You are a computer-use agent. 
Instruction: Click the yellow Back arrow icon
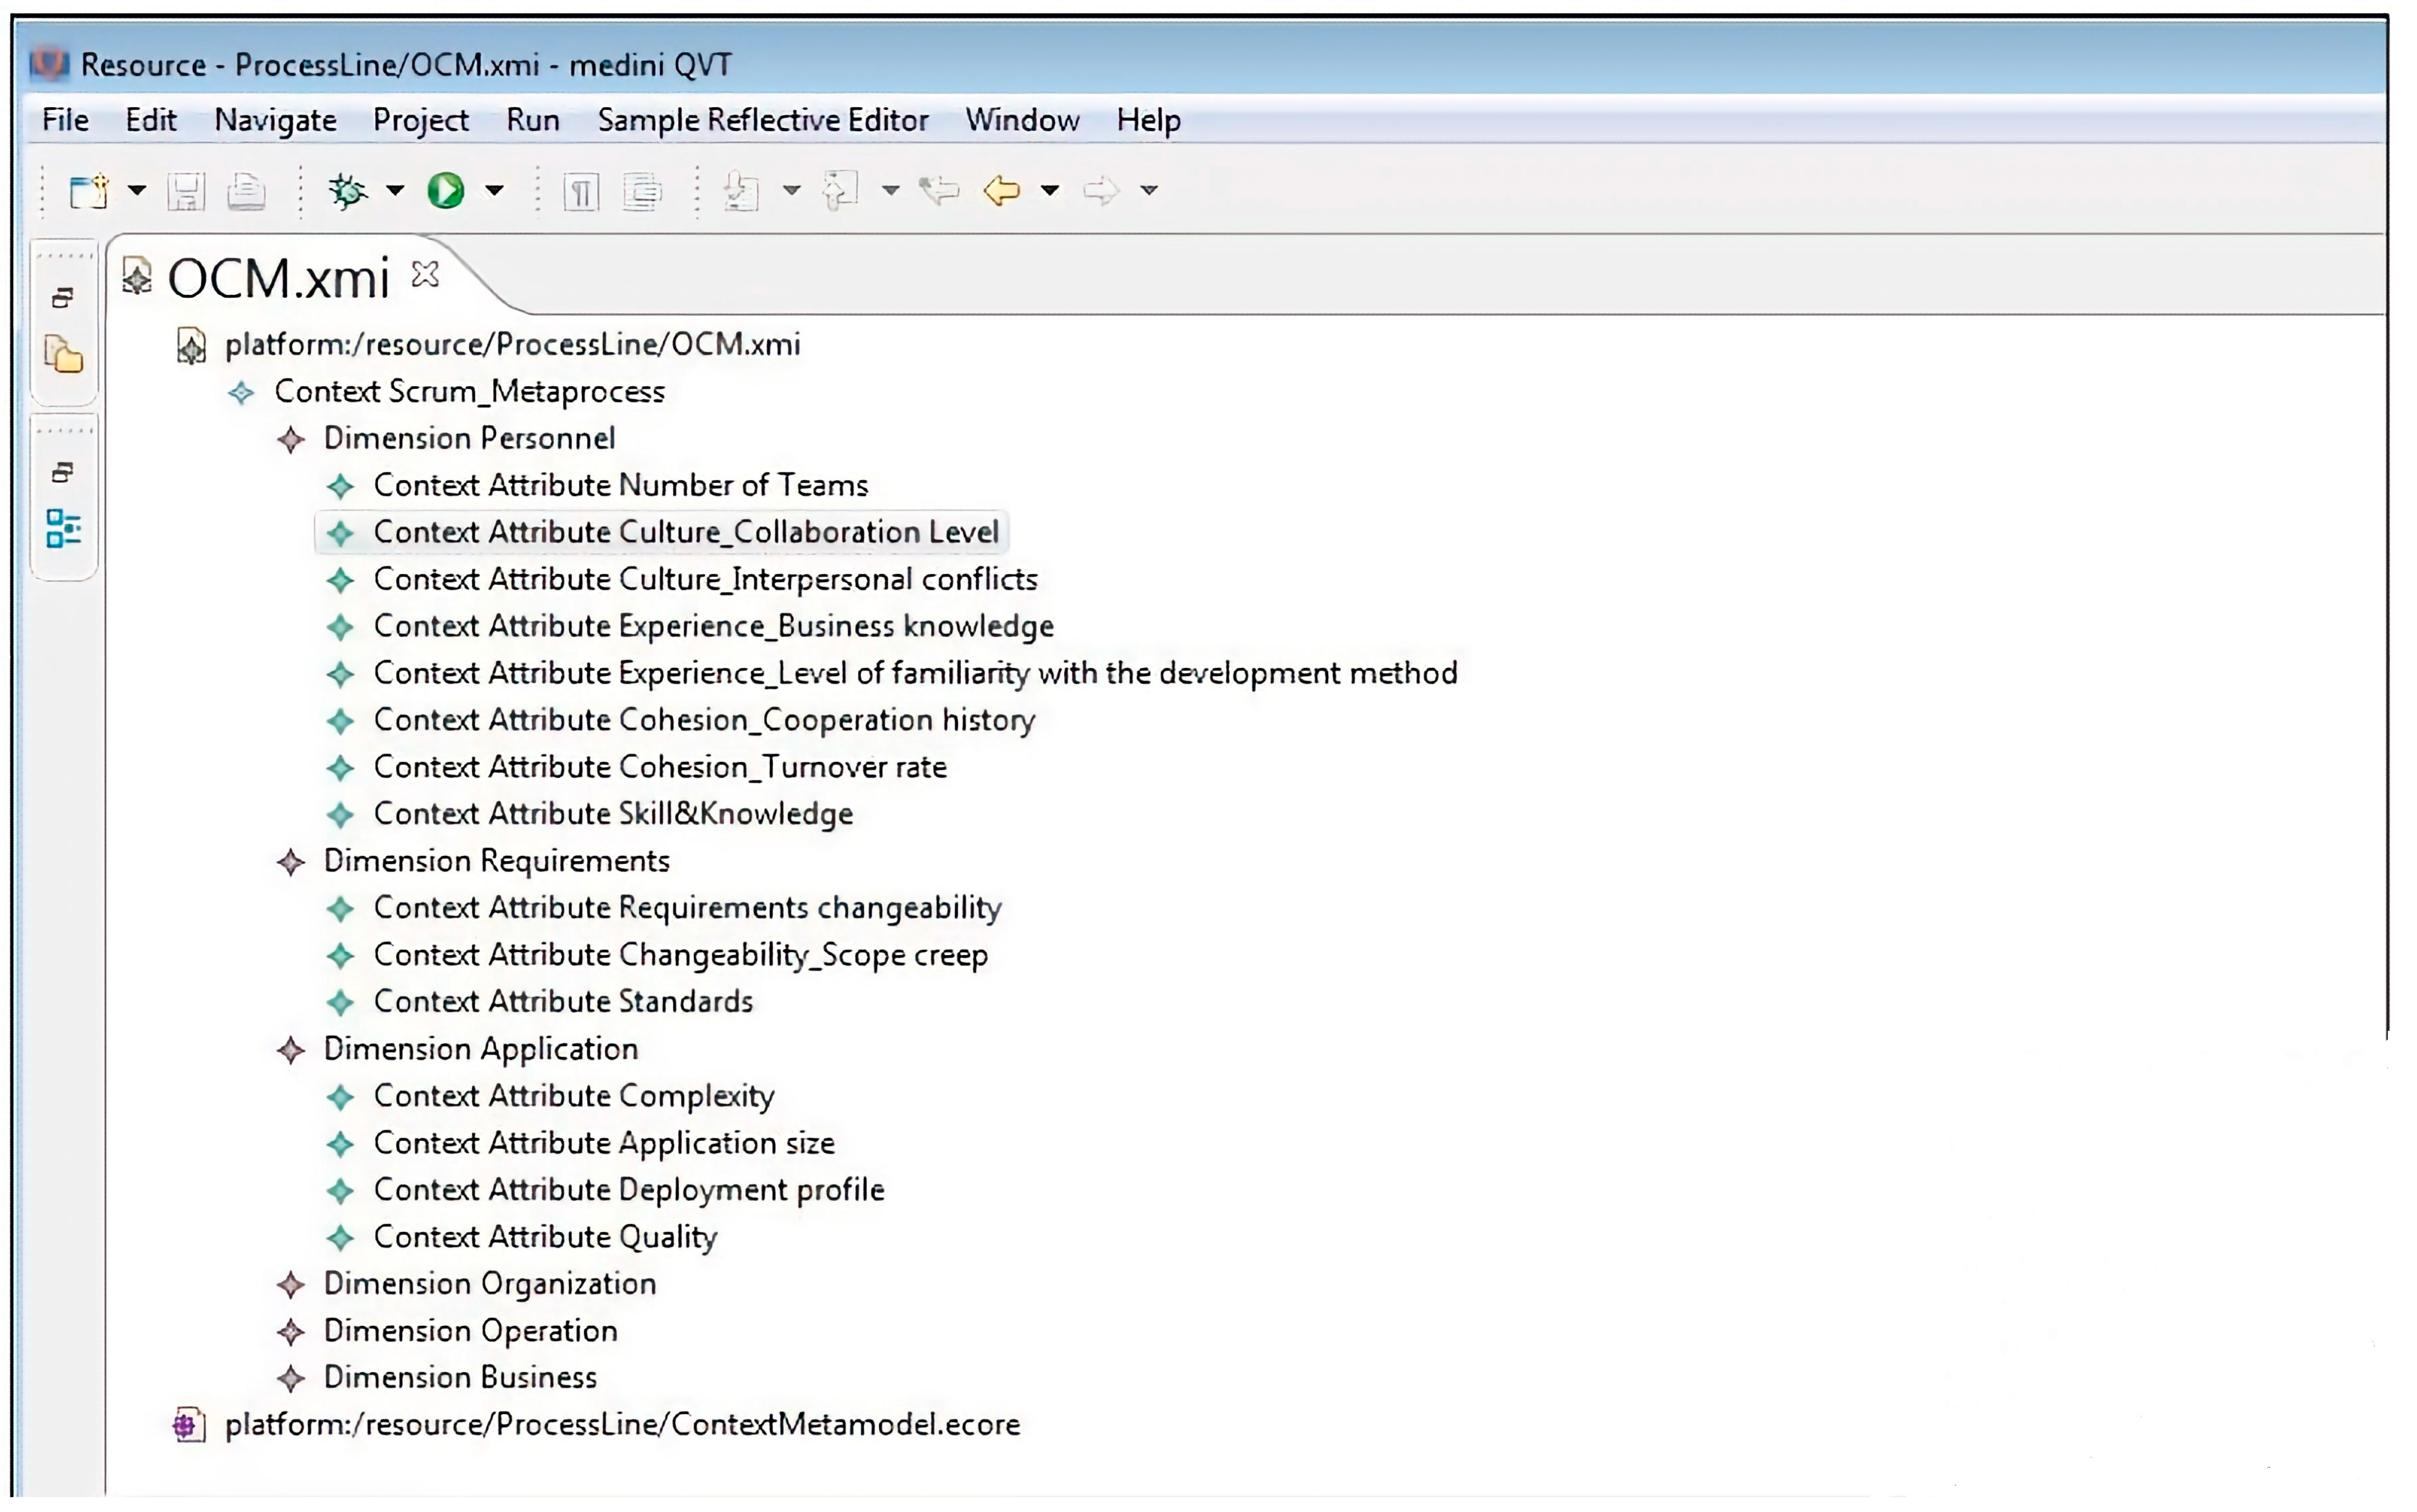click(x=1001, y=190)
